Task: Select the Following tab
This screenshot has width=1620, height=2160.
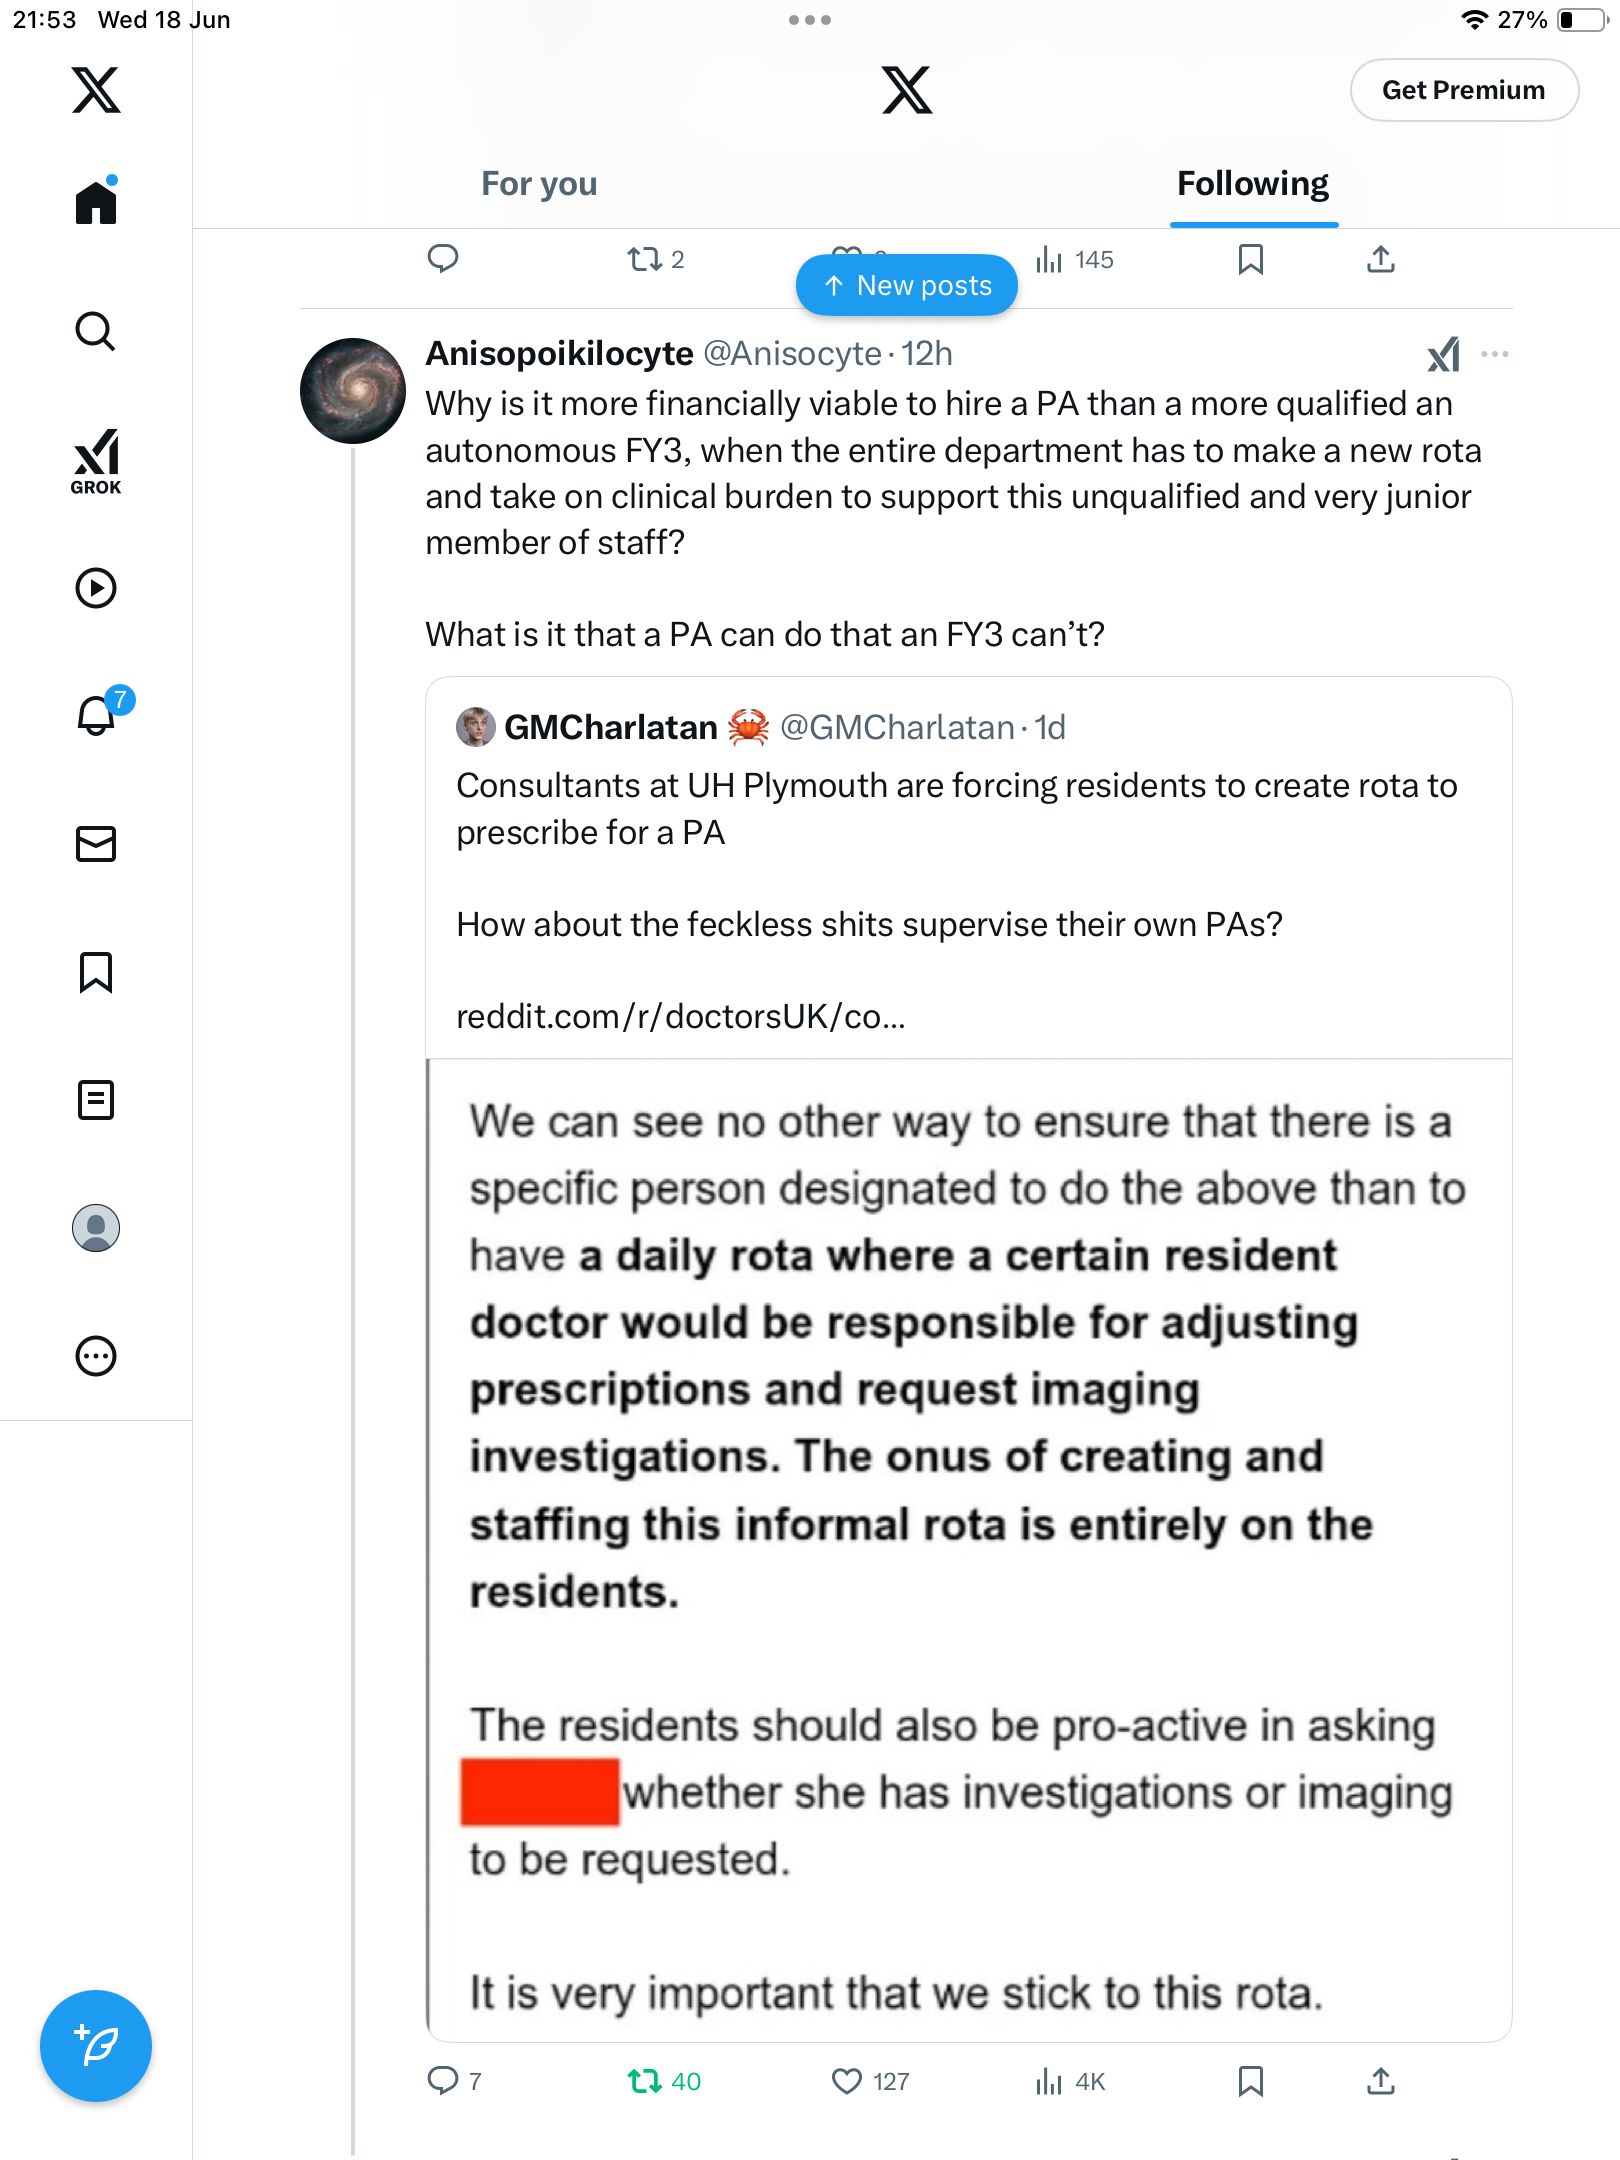Action: (1253, 184)
